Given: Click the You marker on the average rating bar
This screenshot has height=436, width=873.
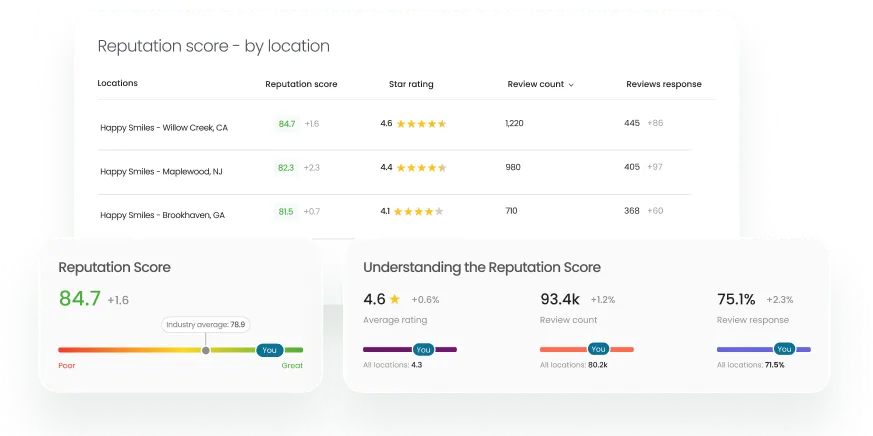Looking at the screenshot, I should (423, 349).
